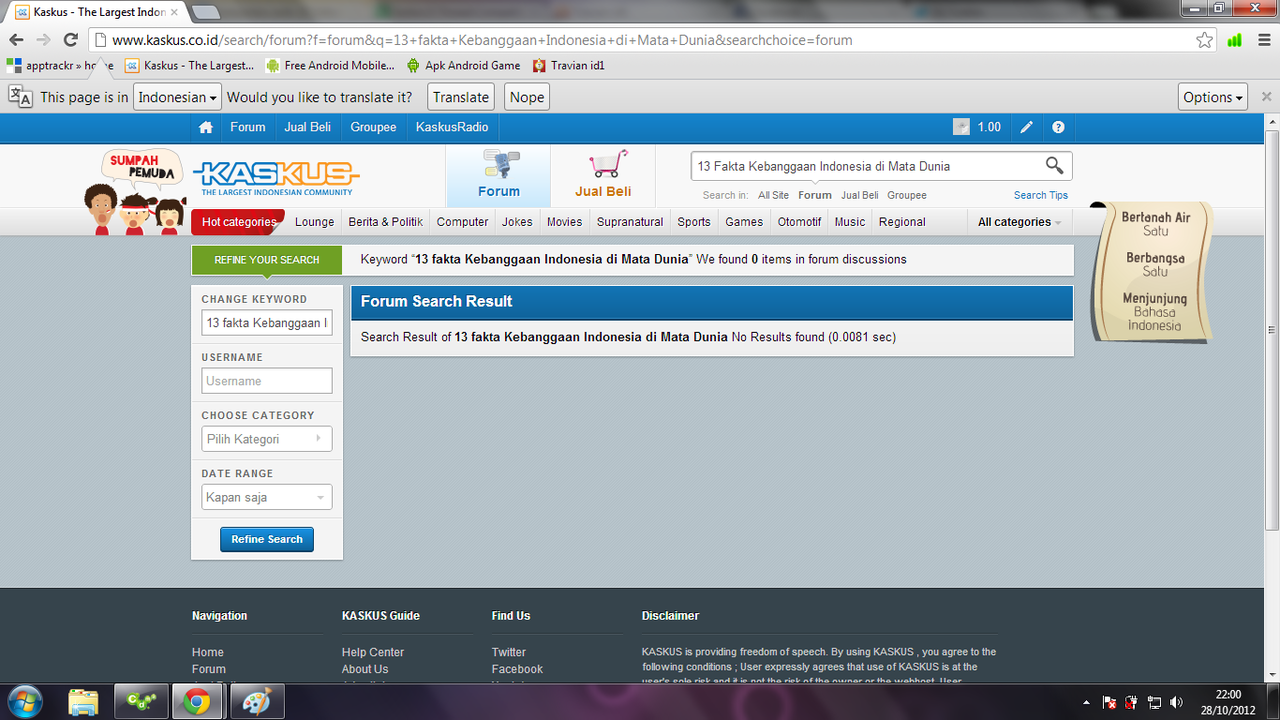
Task: Open File Explorer from taskbar
Action: 84,702
